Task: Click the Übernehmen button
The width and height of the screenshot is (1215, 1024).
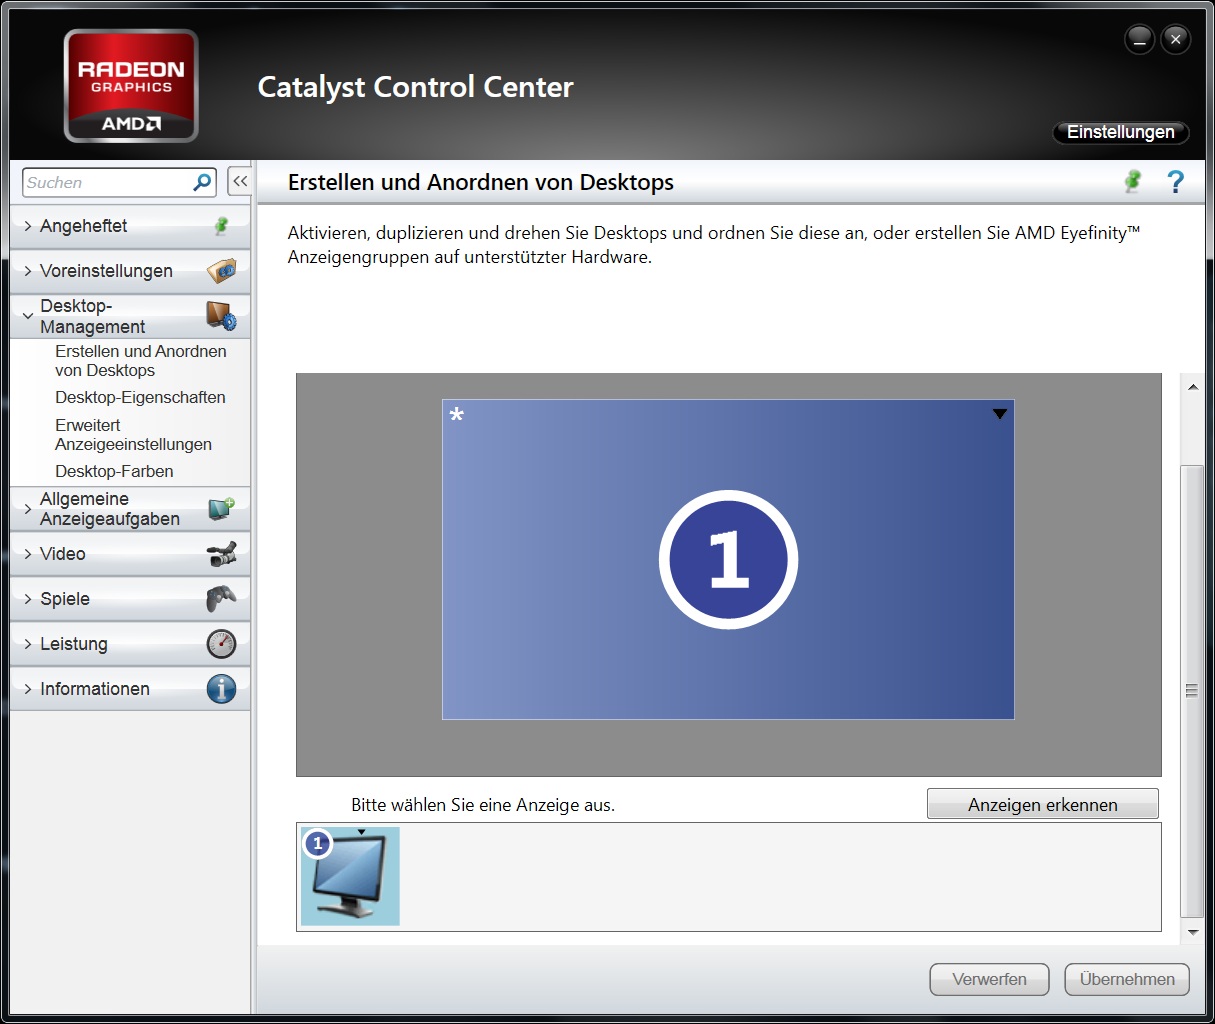Action: click(x=1127, y=979)
